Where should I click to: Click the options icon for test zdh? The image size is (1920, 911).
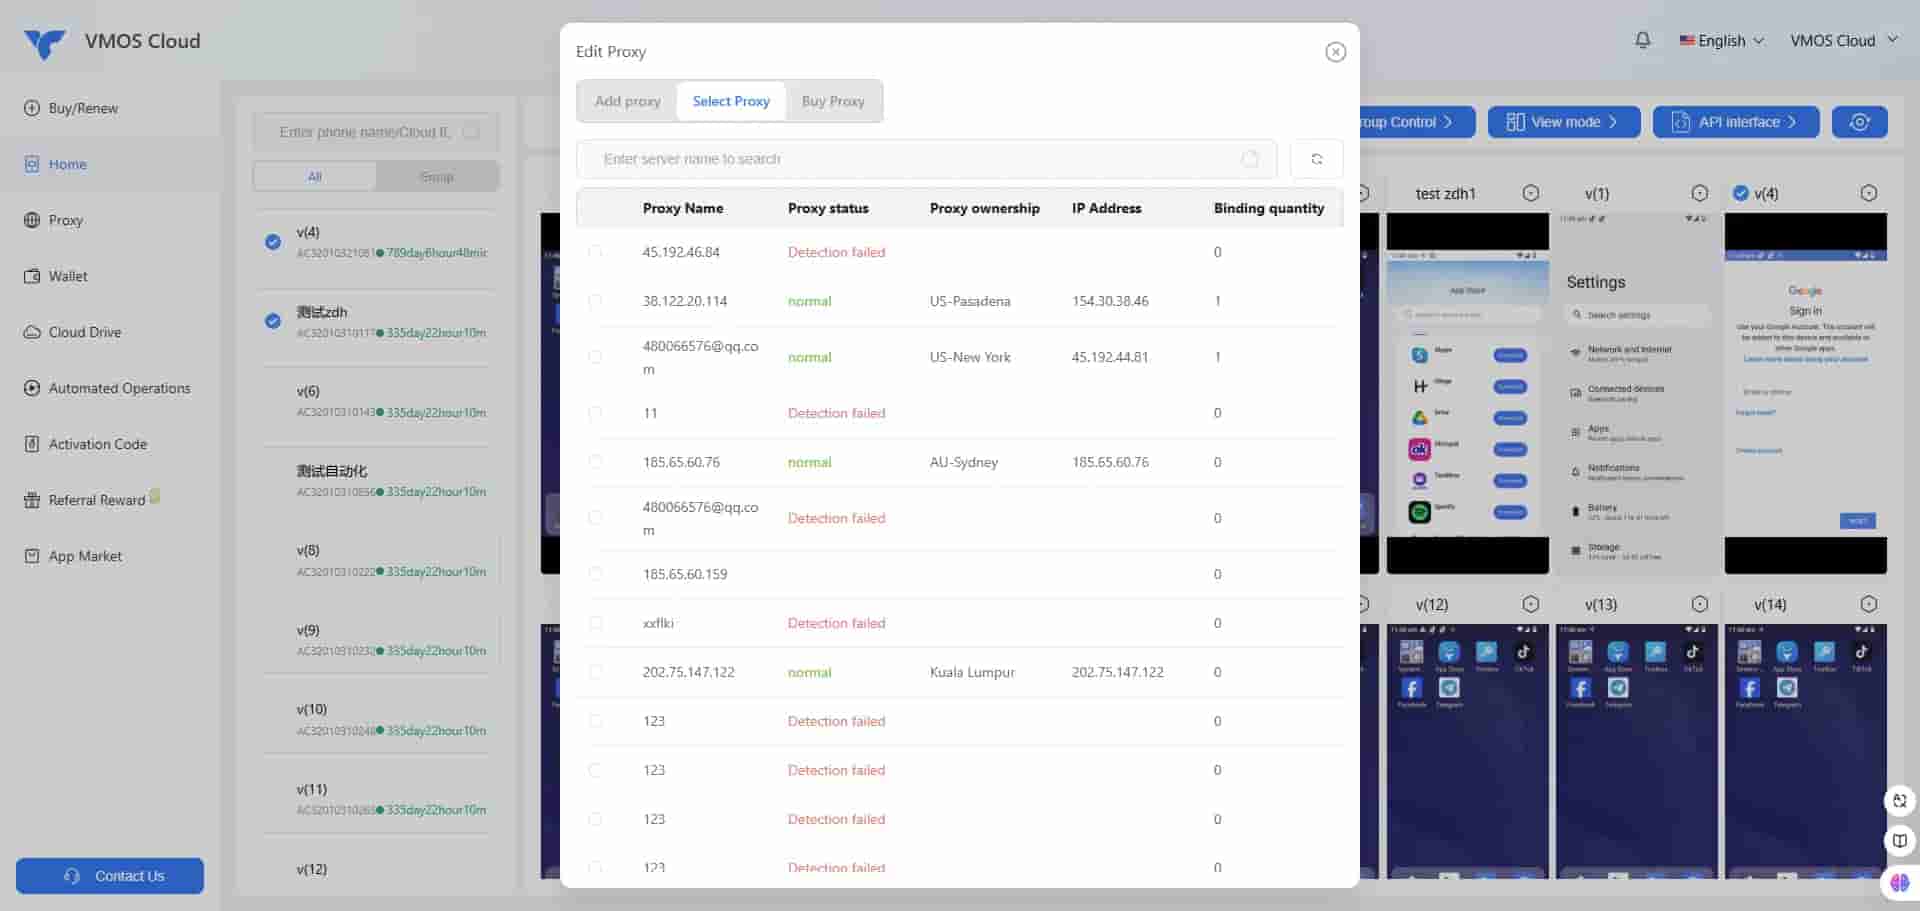point(1530,193)
